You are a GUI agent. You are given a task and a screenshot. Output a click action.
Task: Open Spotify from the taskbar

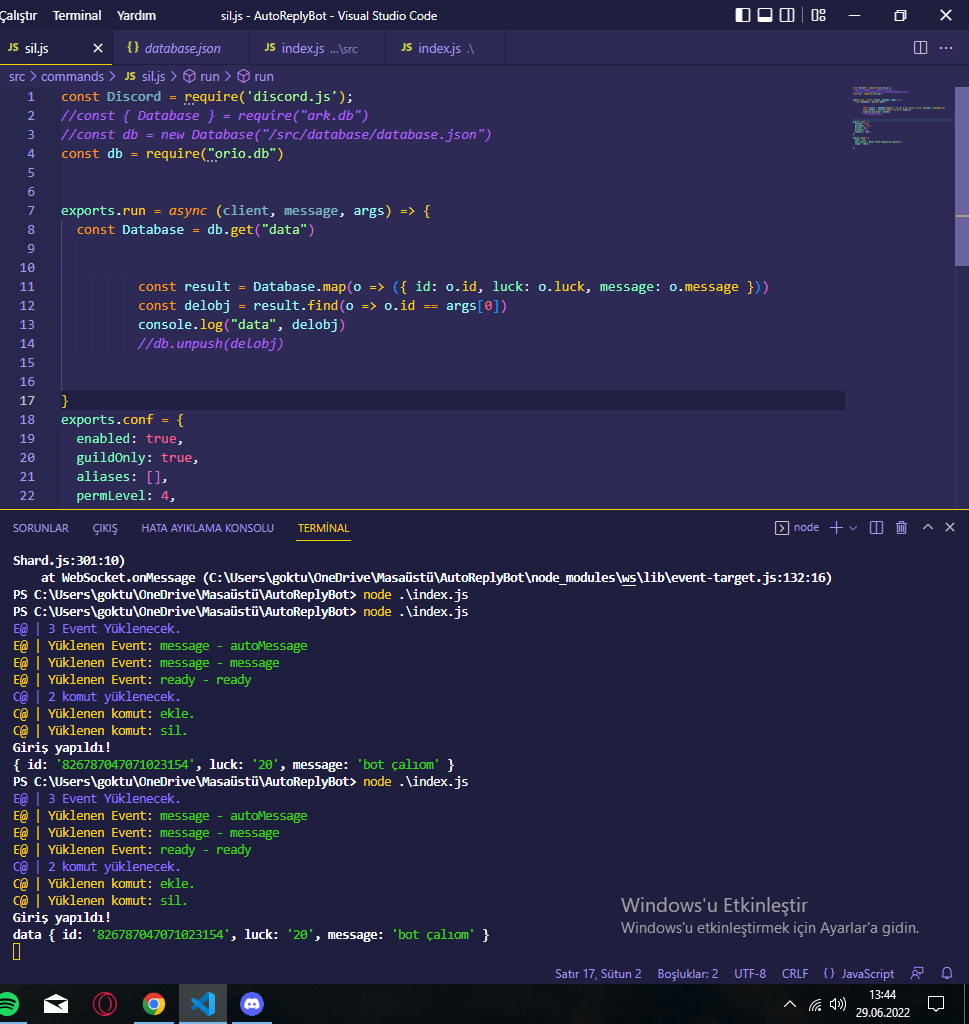tap(8, 1004)
